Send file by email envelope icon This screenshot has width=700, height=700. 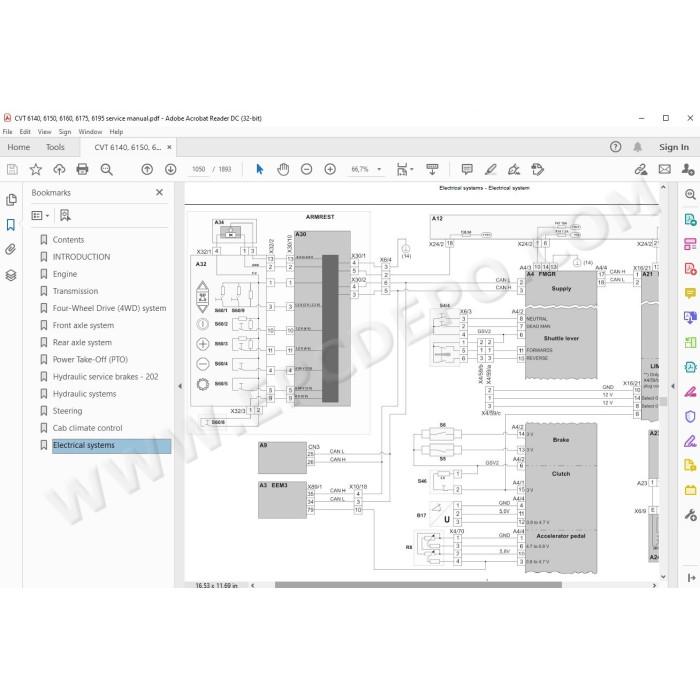(665, 170)
